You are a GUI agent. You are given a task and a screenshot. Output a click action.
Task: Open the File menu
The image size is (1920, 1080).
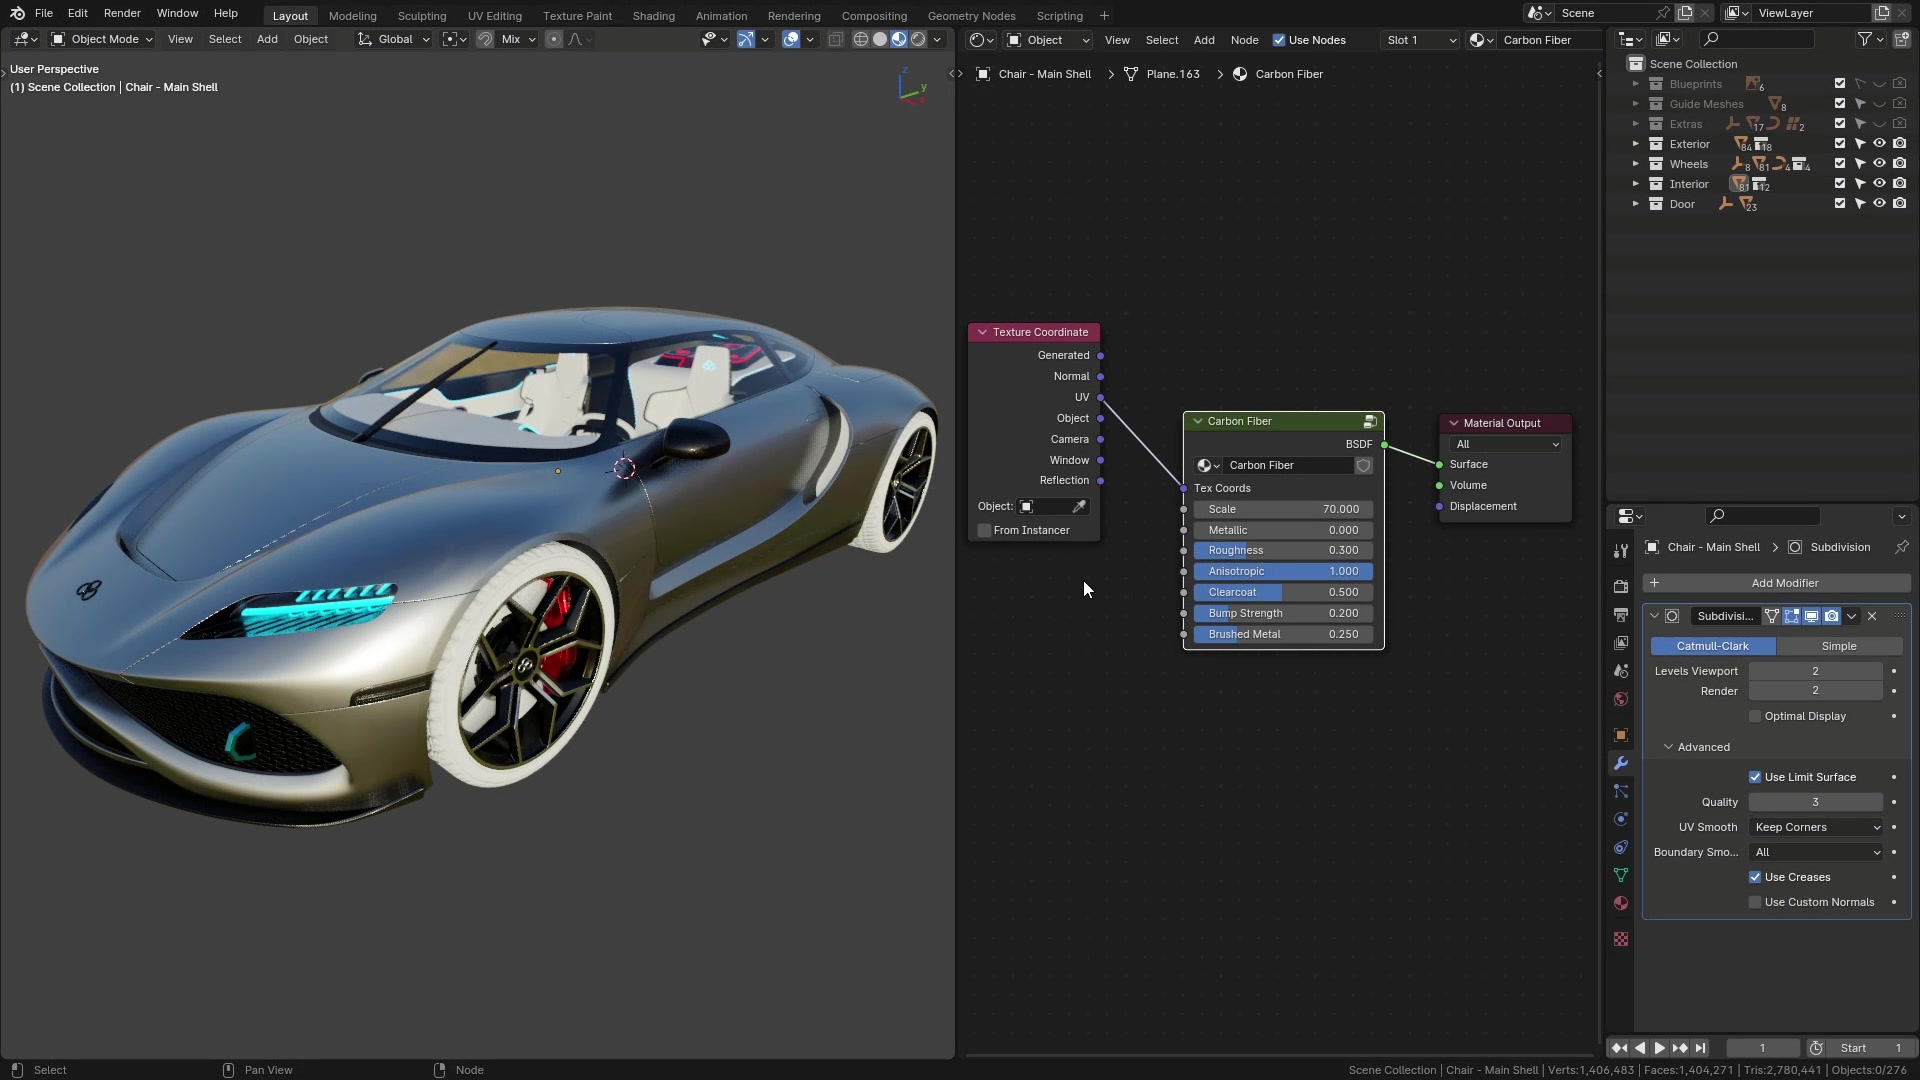(x=44, y=13)
